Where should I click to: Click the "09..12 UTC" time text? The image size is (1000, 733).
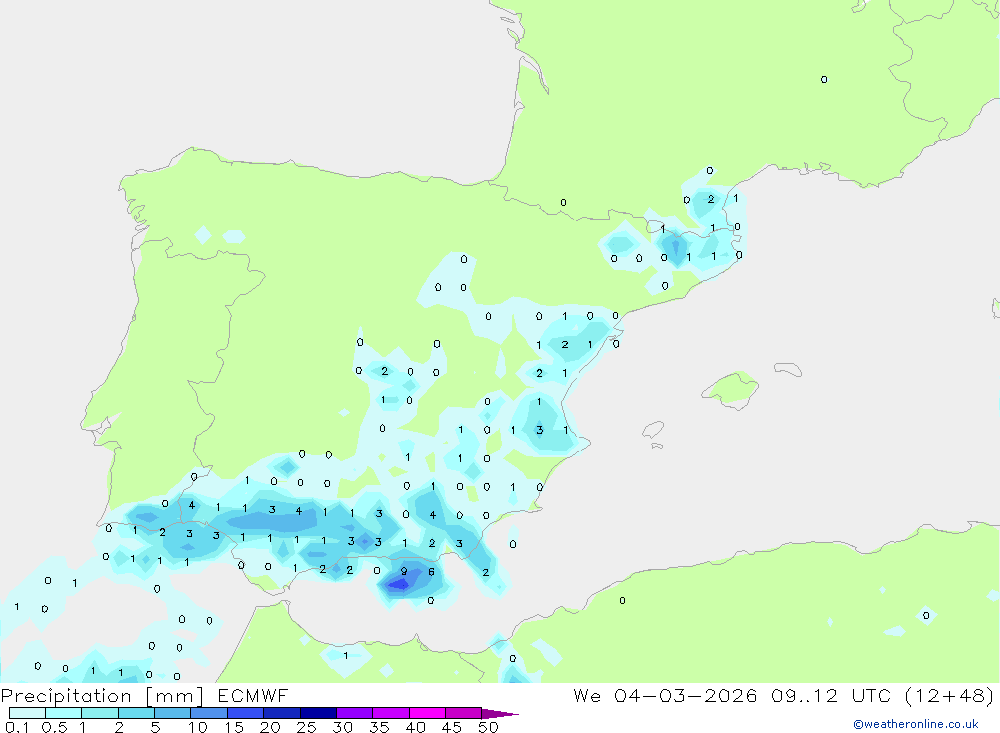pyautogui.click(x=830, y=695)
